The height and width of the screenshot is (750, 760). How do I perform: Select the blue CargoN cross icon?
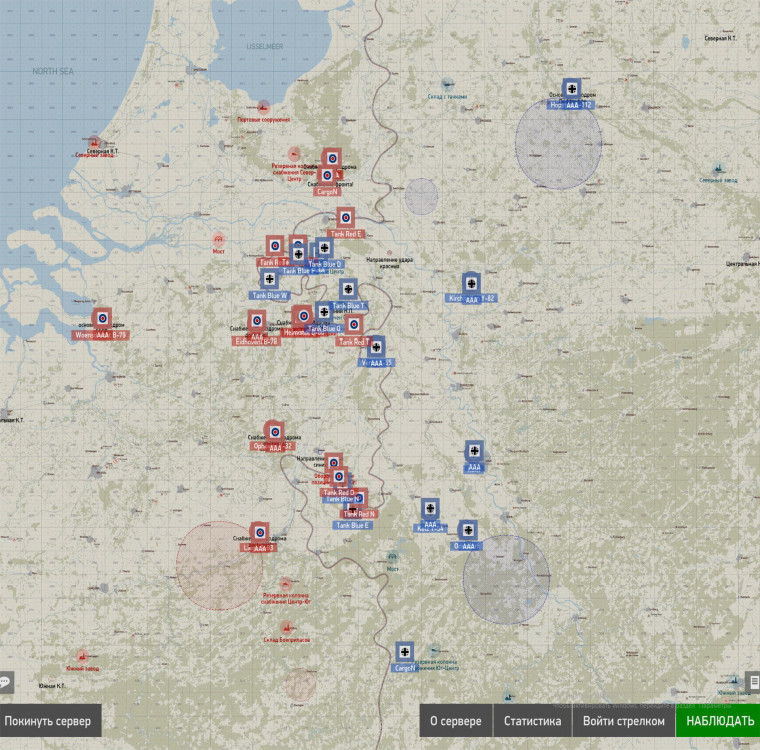405,652
